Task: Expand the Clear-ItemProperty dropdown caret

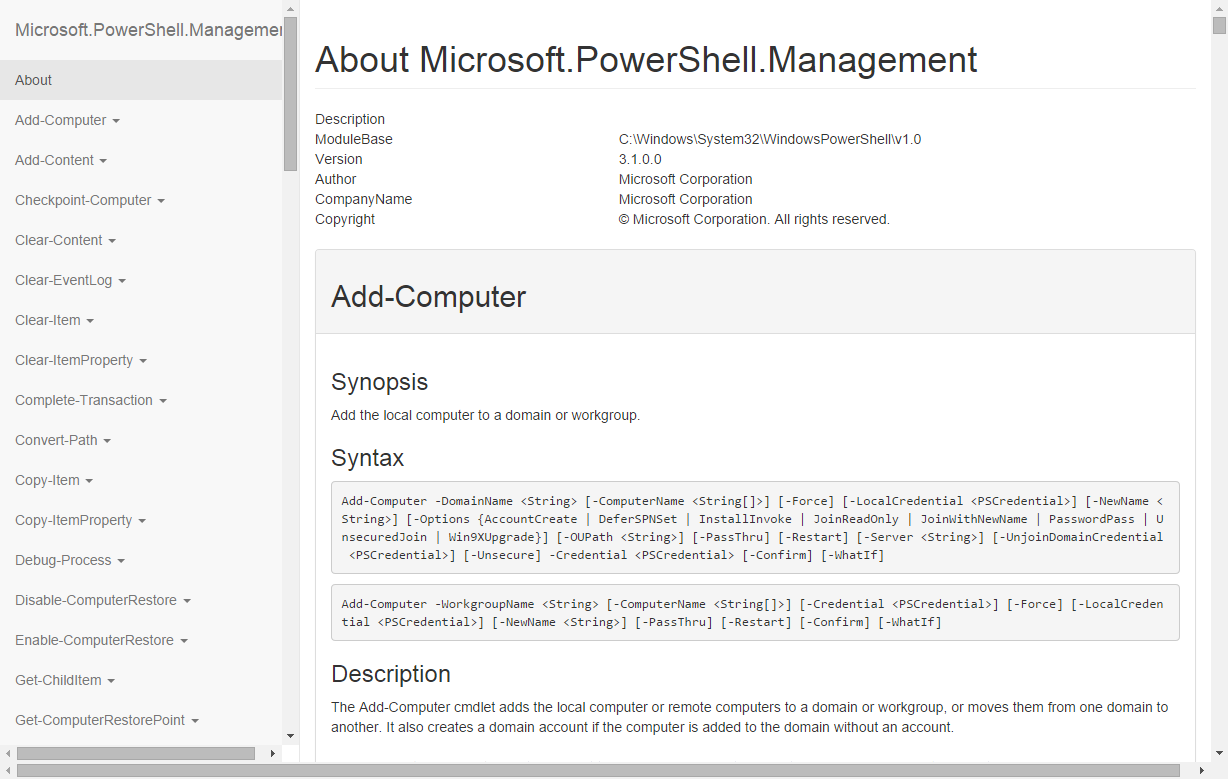Action: pos(143,361)
